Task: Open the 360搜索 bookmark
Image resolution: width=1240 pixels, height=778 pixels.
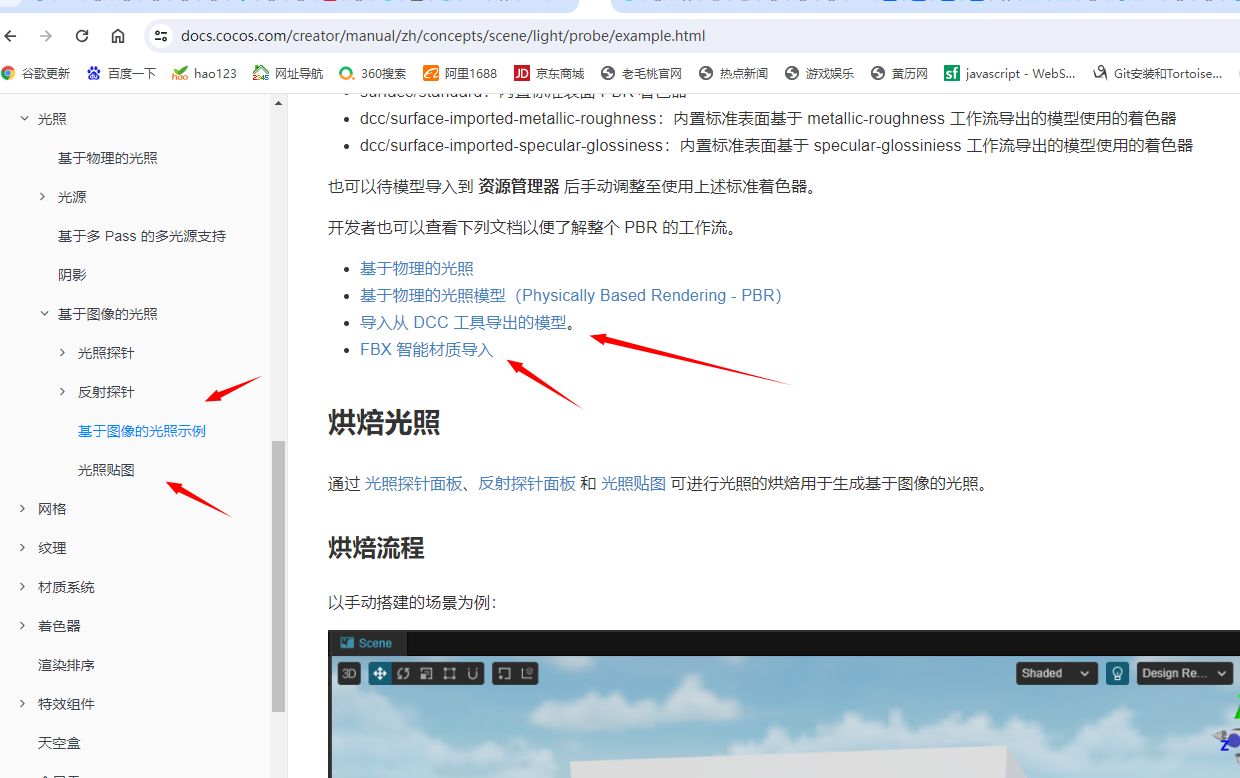Action: [373, 73]
